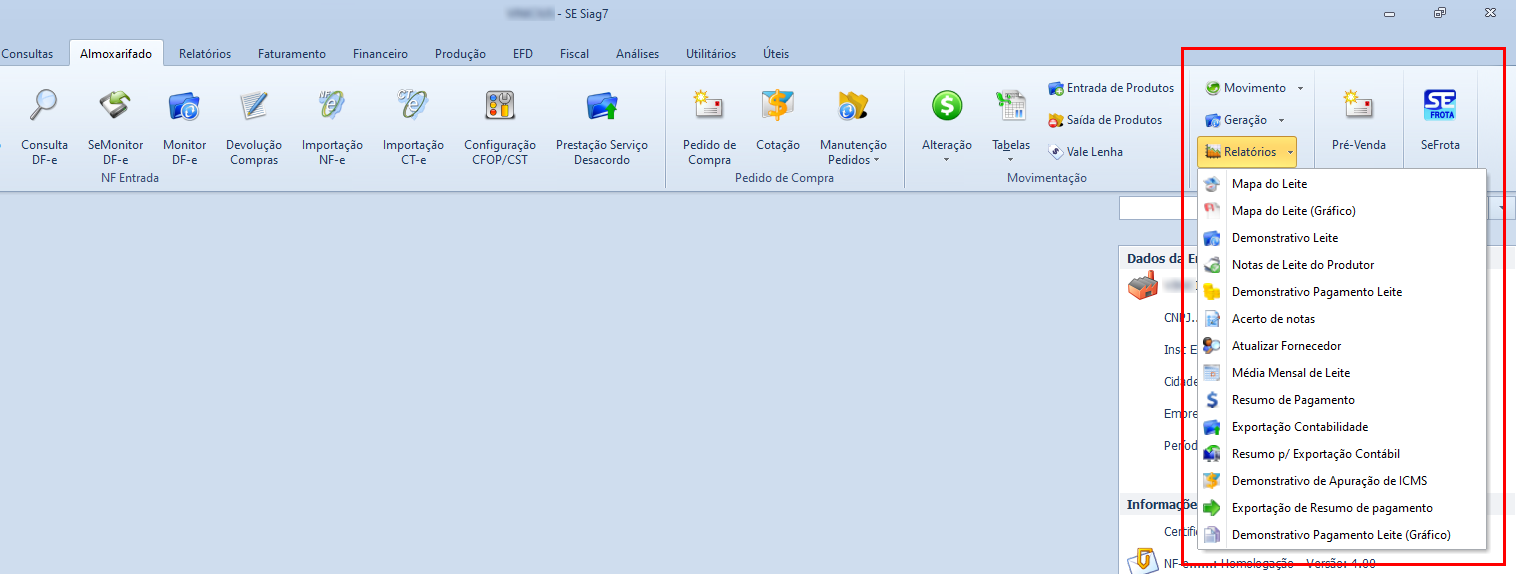Screen dimensions: 1516x574
Task: Click Entrada de Produtos button
Action: tap(1111, 88)
